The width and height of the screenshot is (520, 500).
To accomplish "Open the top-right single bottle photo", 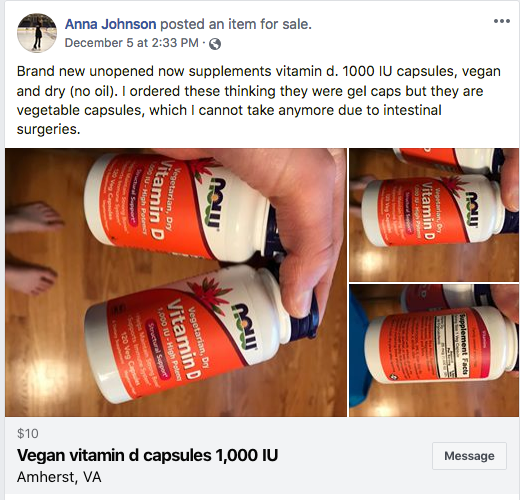I will click(434, 215).
